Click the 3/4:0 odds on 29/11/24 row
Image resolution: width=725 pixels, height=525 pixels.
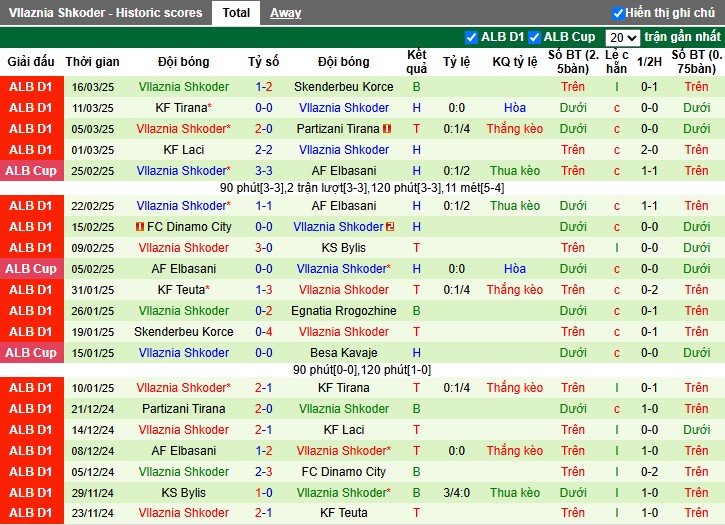pos(456,493)
